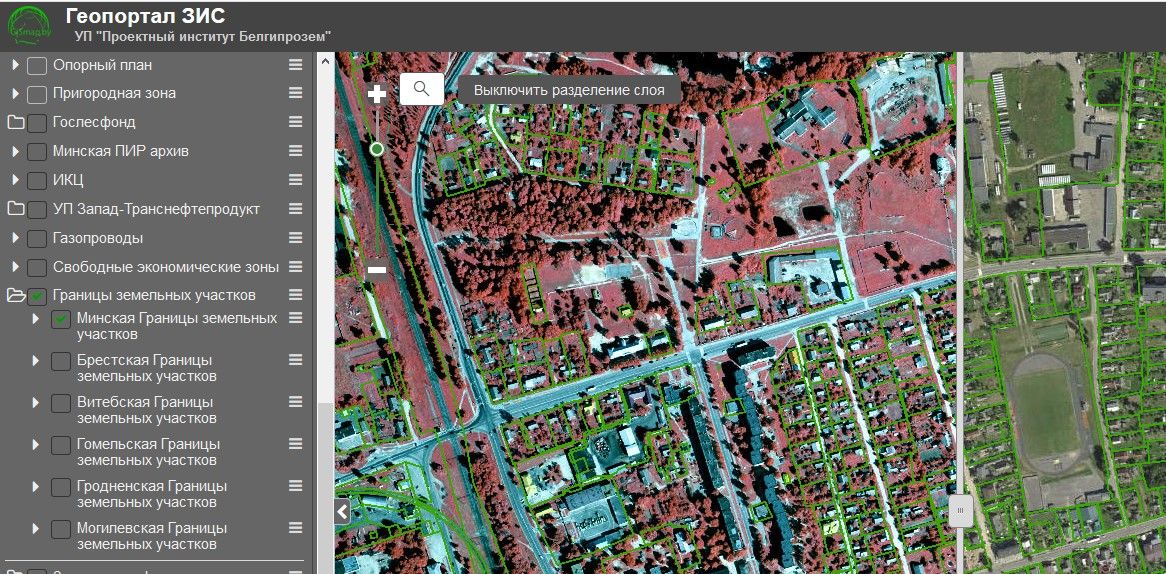Expand the Минская ПИР архив group
The height and width of the screenshot is (574, 1166).
pos(15,152)
